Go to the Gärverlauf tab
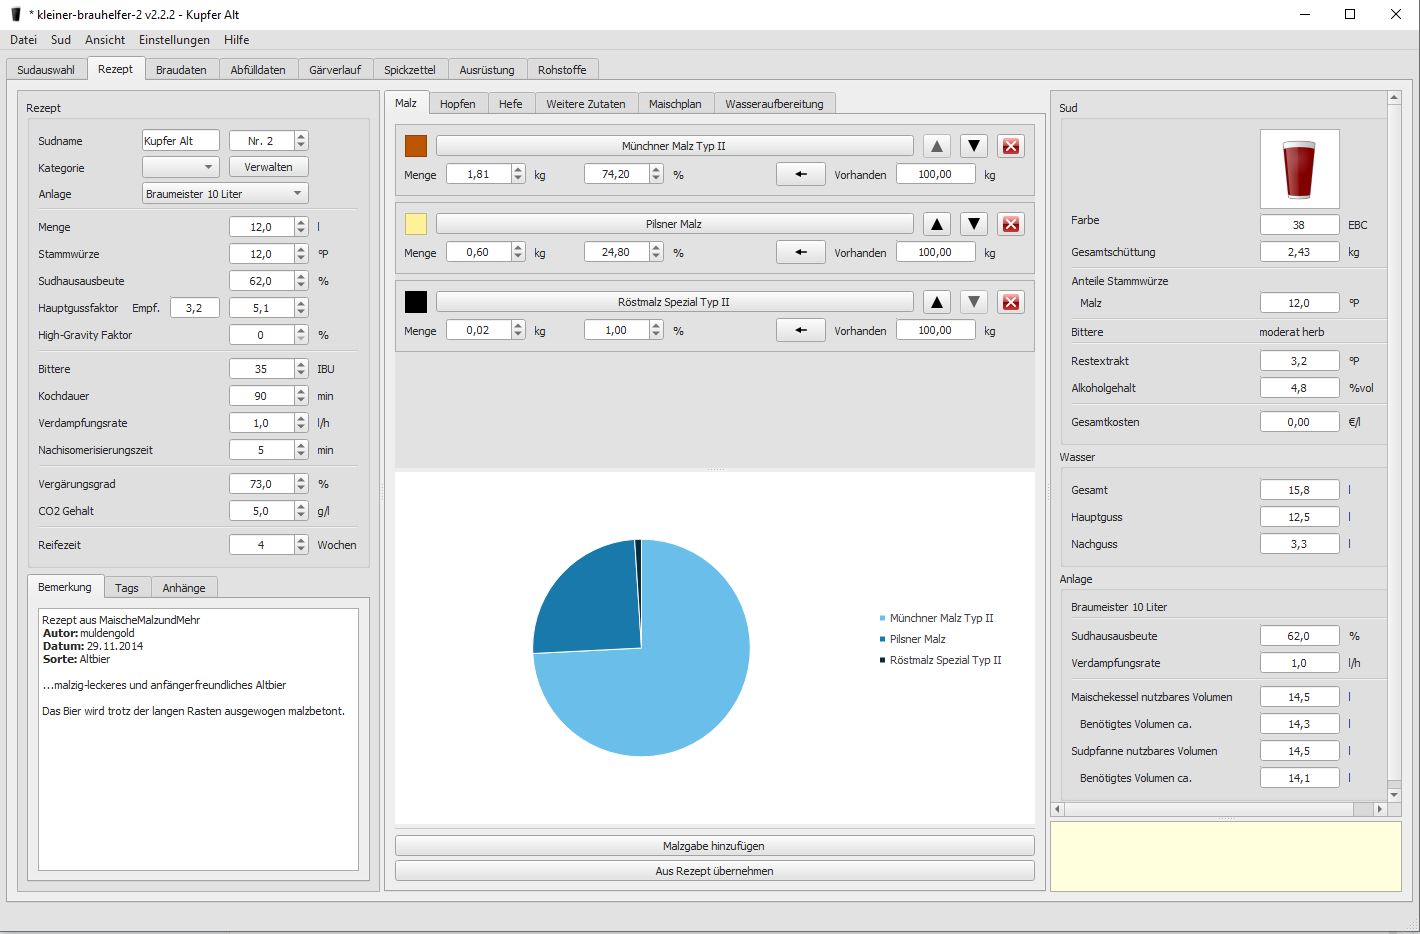Image resolution: width=1420 pixels, height=934 pixels. click(x=335, y=70)
